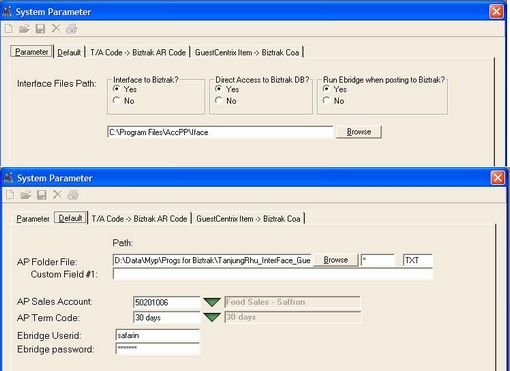Click Open folder icon in upper window toolbar
Screen dimensions: 510x371
pyautogui.click(x=24, y=29)
